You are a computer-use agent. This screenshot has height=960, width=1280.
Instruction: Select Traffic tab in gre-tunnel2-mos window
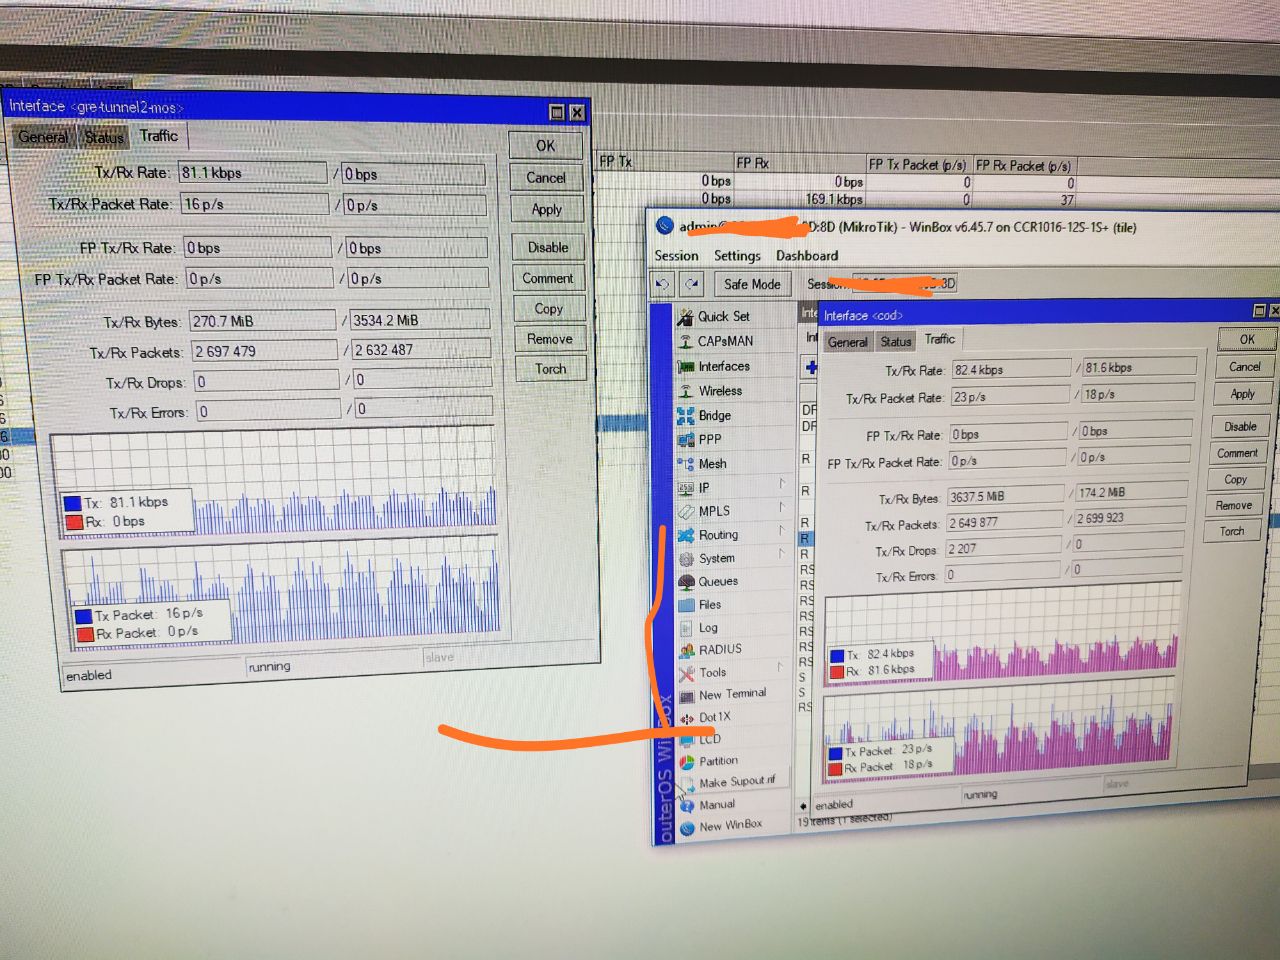pyautogui.click(x=159, y=135)
